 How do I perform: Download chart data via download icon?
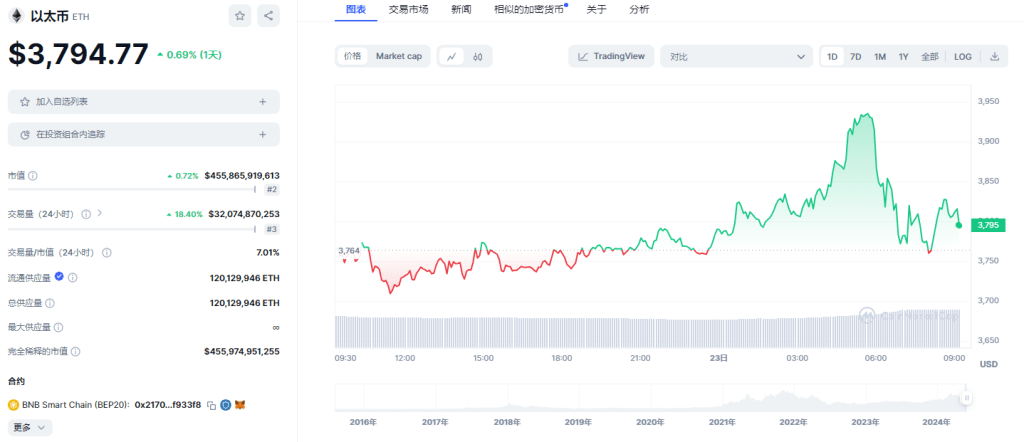[994, 57]
